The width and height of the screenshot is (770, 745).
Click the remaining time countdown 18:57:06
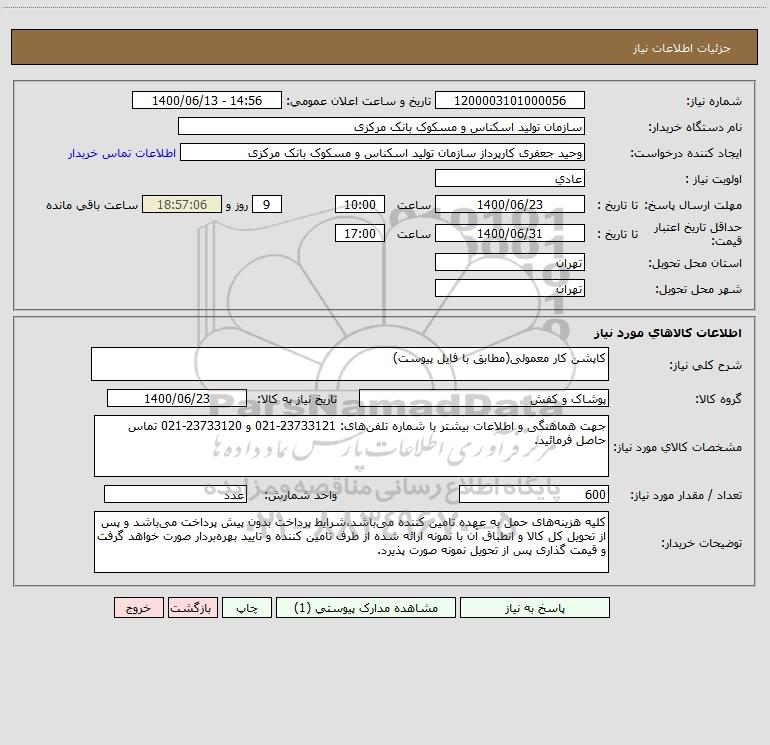(x=182, y=204)
